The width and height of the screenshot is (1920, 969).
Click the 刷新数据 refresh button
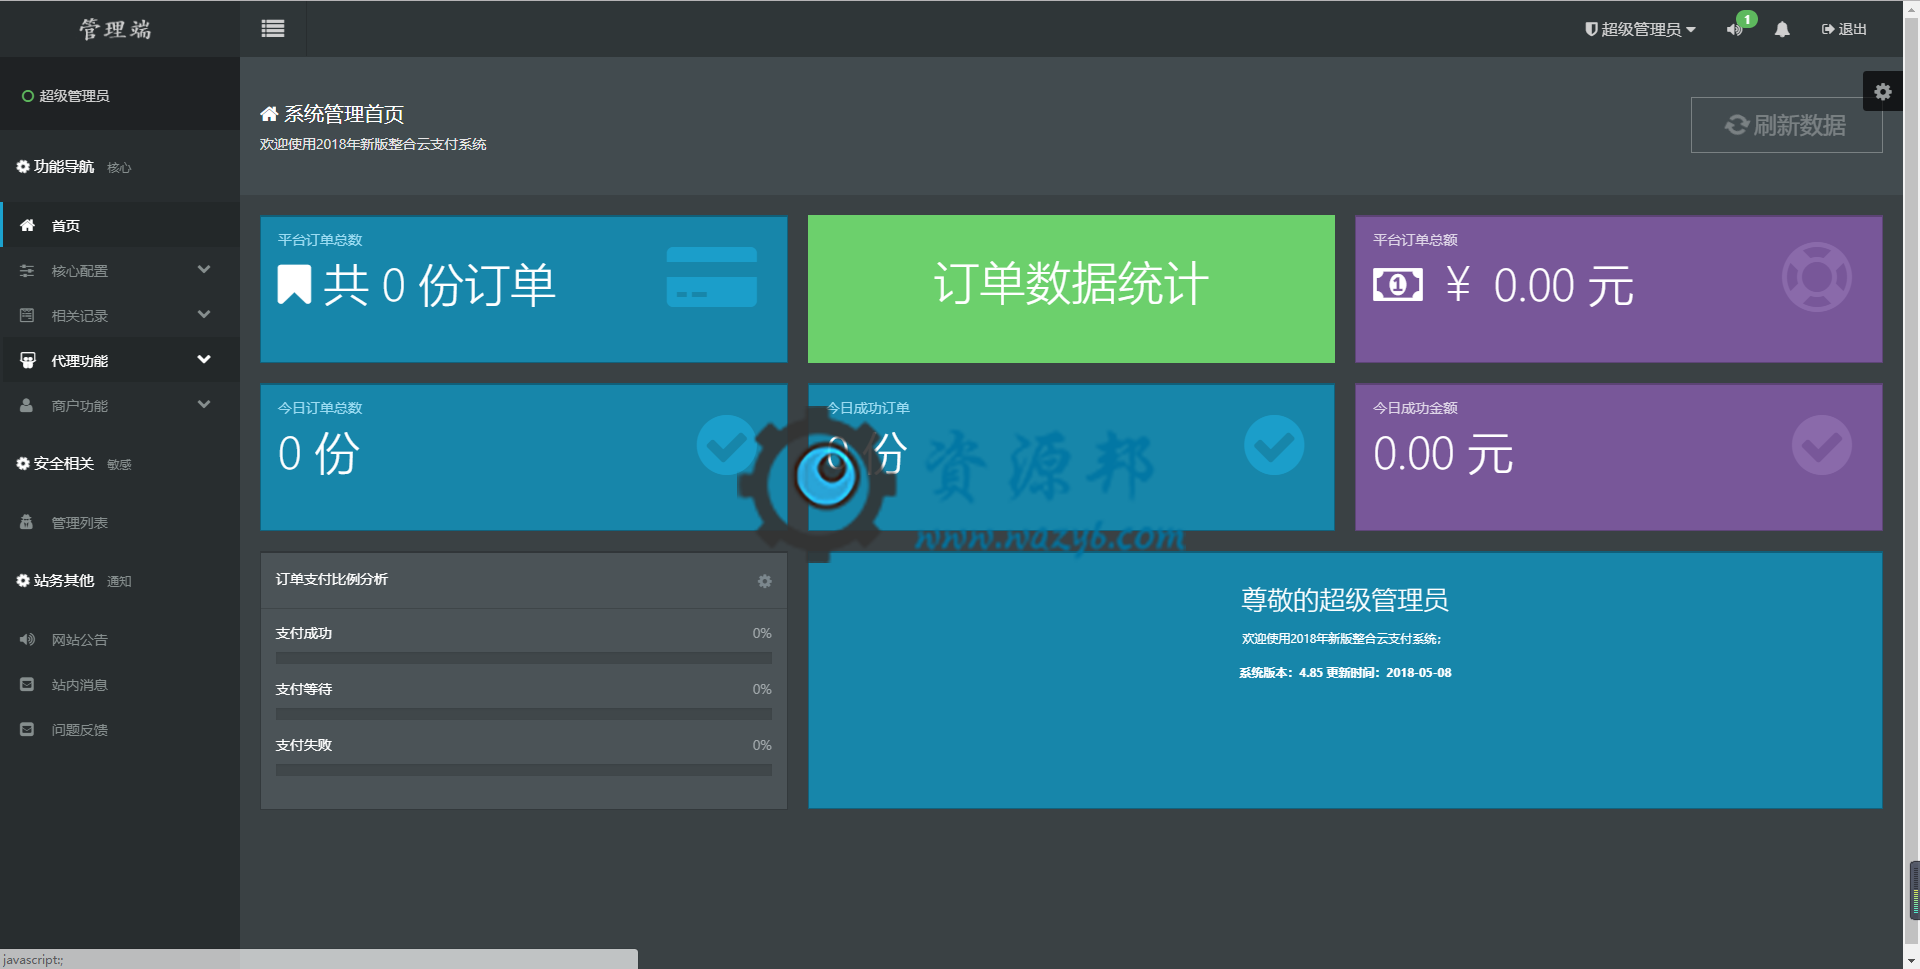1786,125
